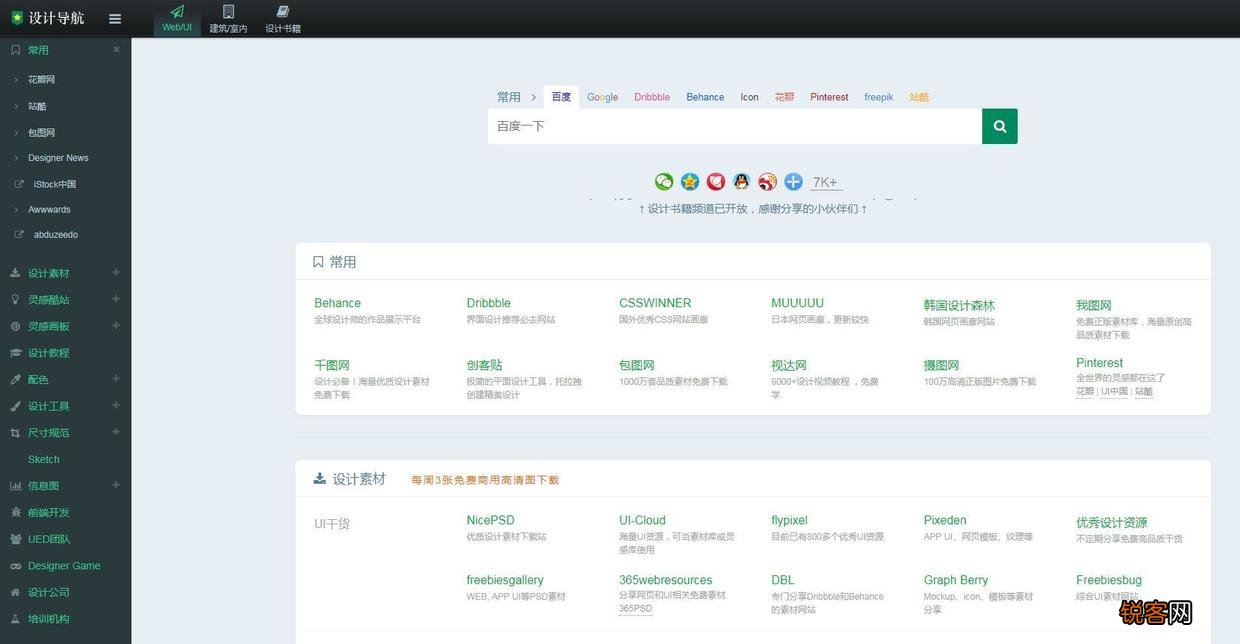Image resolution: width=1240 pixels, height=644 pixels.
Task: Click the 设计工具 brush icon in sidebar
Action: tap(15, 406)
